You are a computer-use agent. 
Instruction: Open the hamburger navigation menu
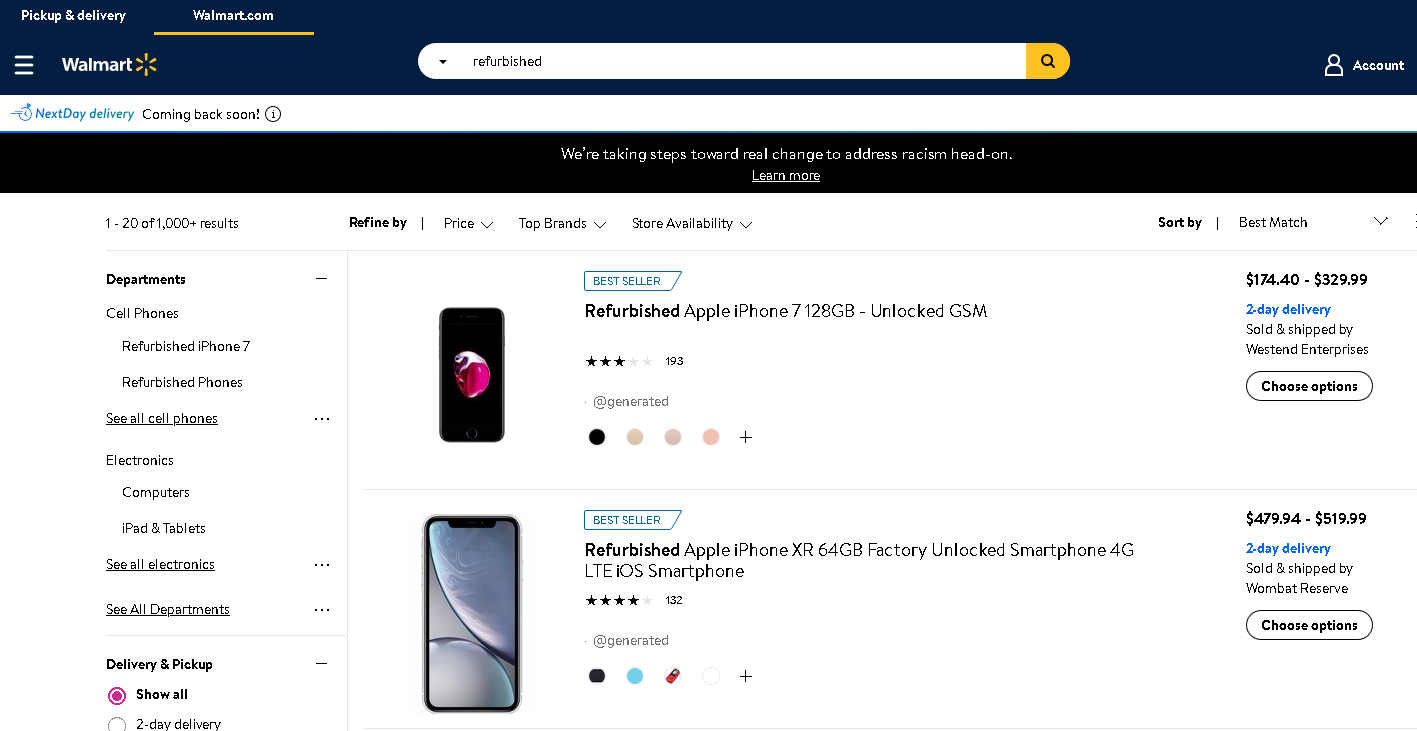point(24,65)
